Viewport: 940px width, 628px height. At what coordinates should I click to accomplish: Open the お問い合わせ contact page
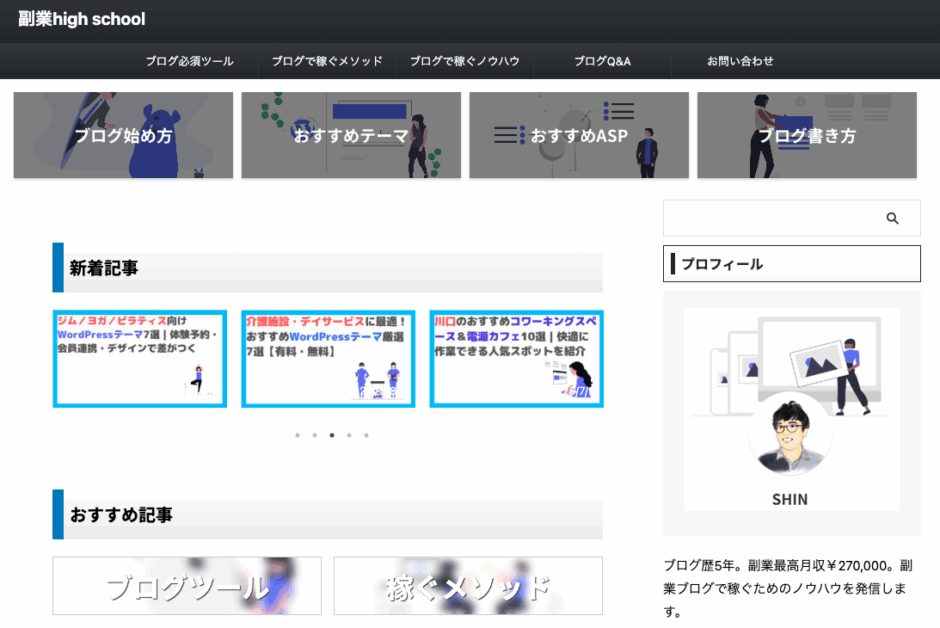pos(740,61)
